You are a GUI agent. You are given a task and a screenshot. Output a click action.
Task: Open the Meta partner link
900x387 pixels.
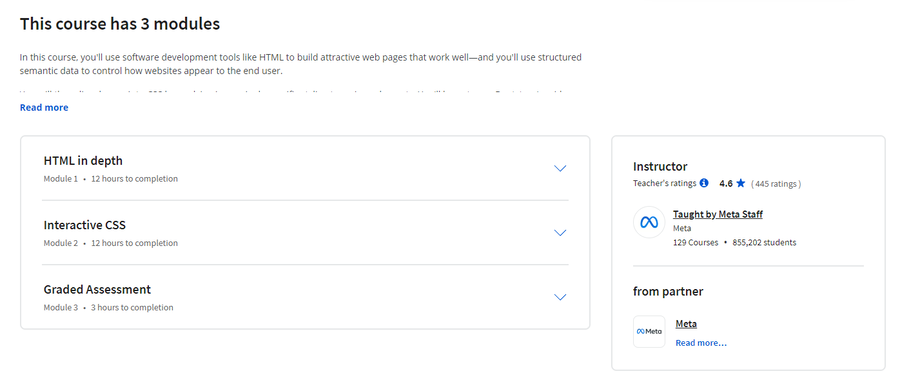click(686, 324)
